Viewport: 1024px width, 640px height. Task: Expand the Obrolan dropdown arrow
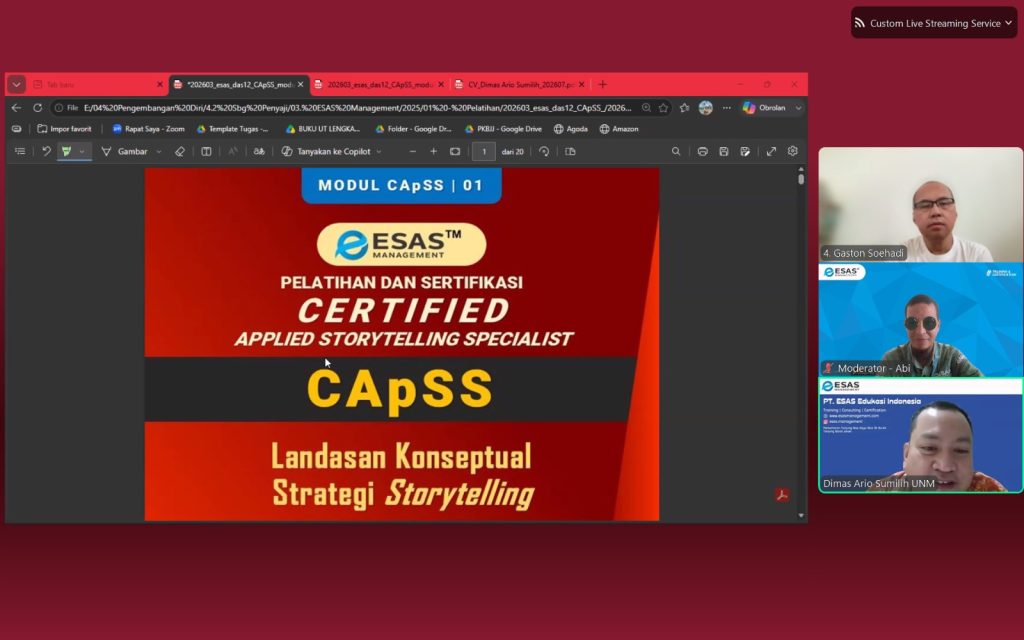798,108
